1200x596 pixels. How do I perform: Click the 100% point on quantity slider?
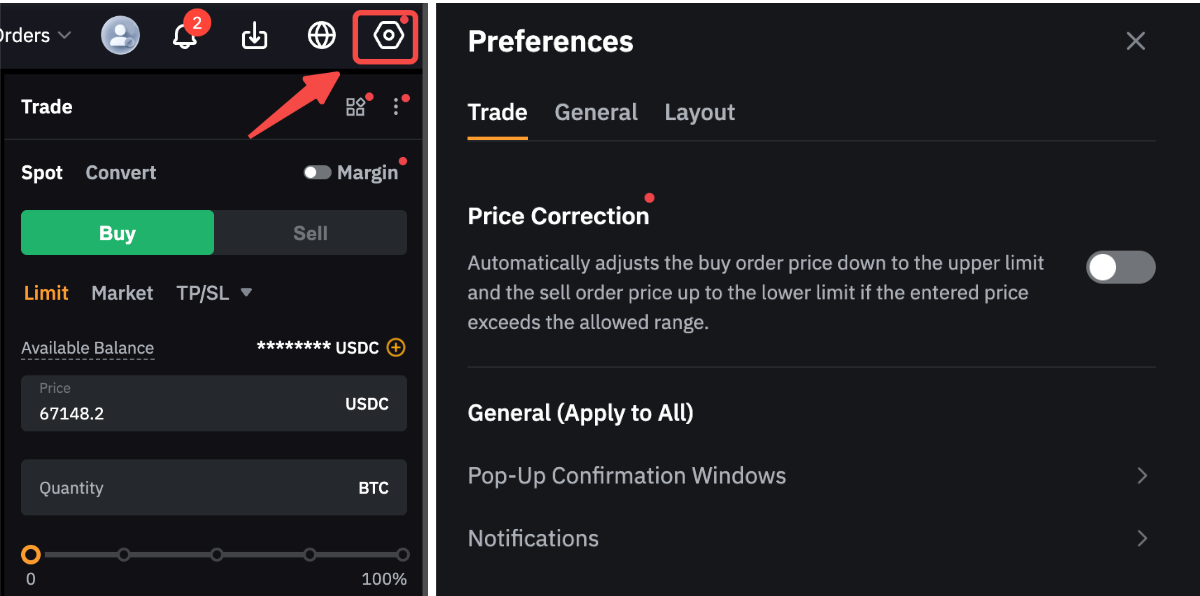[402, 555]
